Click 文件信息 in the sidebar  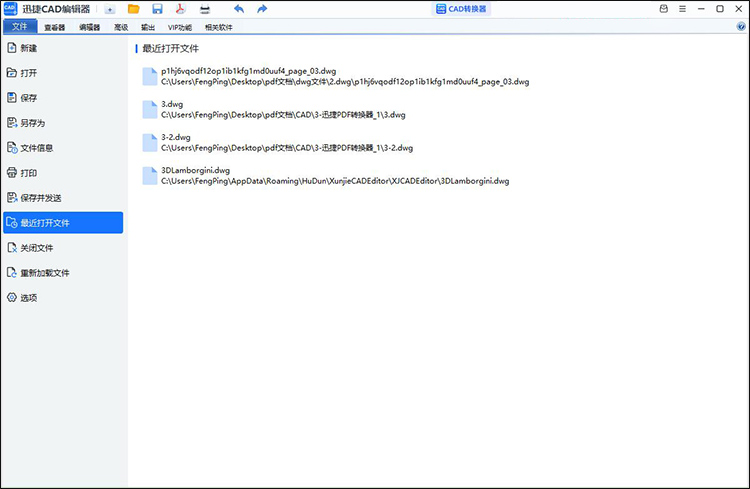coord(36,148)
